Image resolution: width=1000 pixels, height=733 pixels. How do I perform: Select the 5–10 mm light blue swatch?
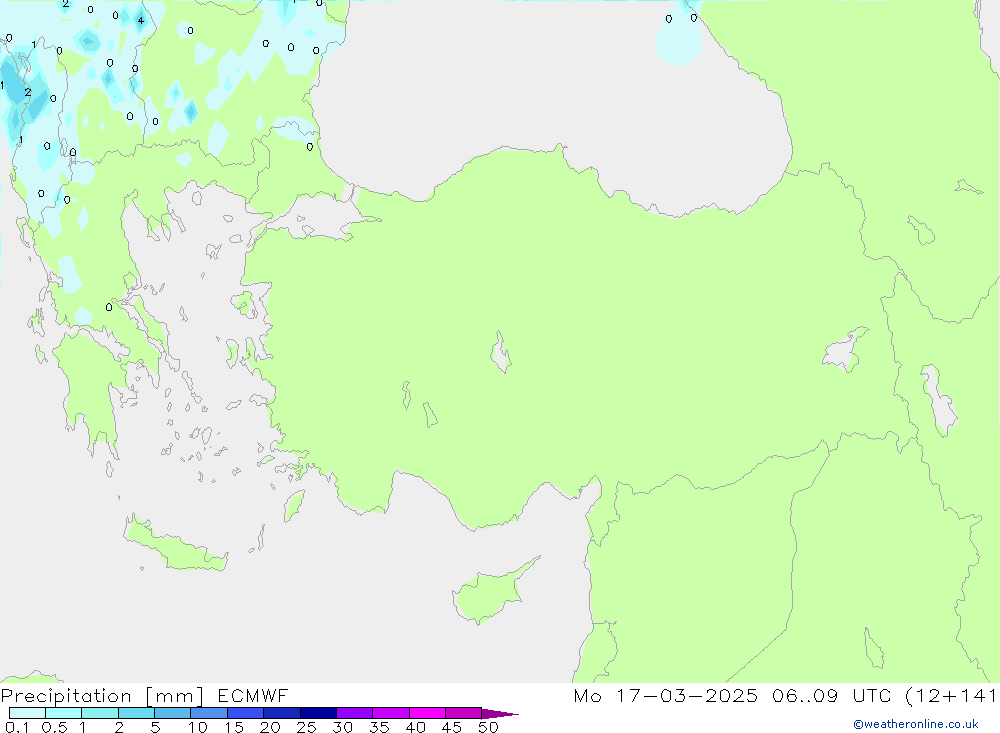(172, 713)
